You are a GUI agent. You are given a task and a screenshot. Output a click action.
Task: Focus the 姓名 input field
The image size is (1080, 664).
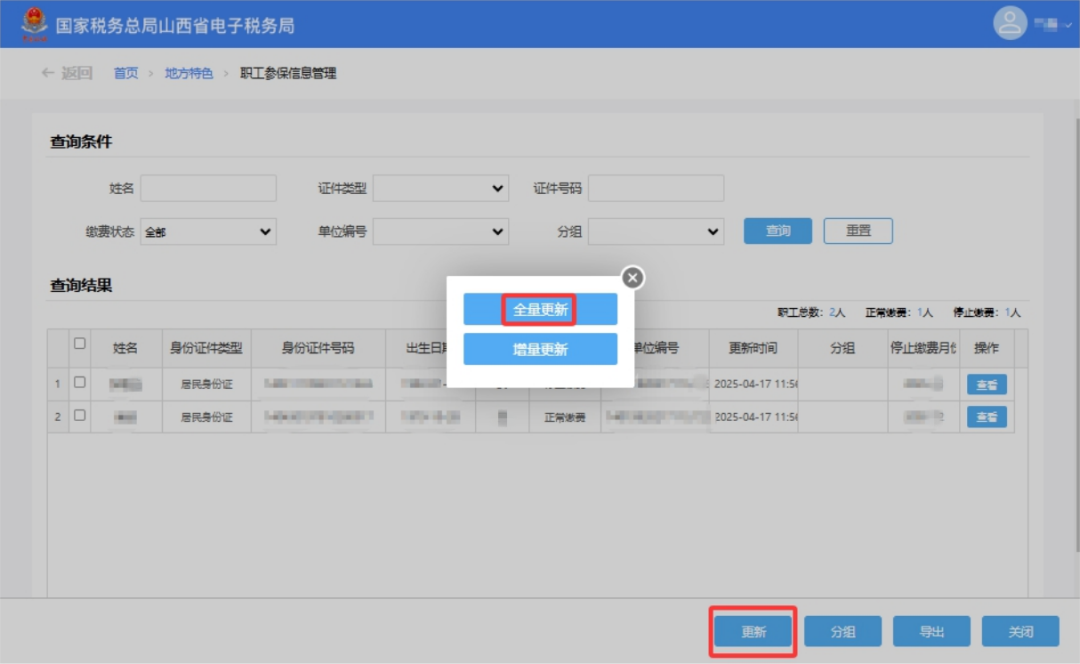click(x=208, y=188)
